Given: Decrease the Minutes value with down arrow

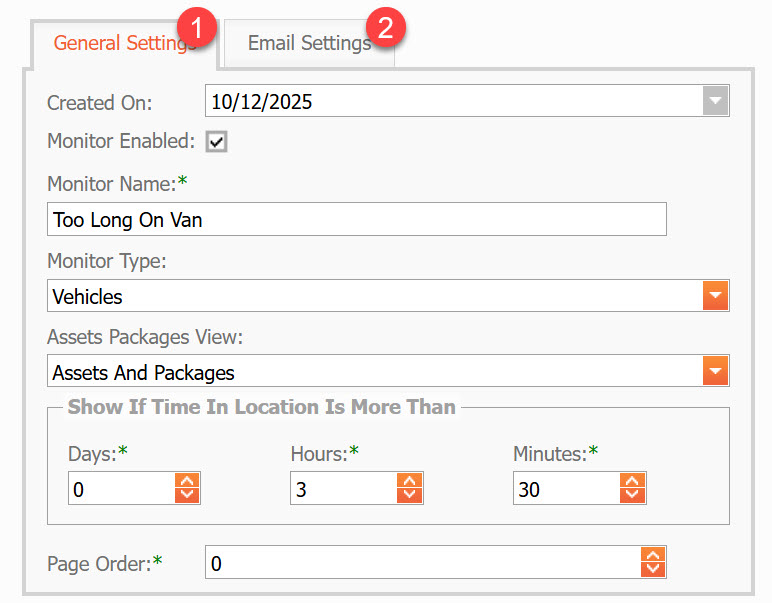Looking at the screenshot, I should pos(633,495).
